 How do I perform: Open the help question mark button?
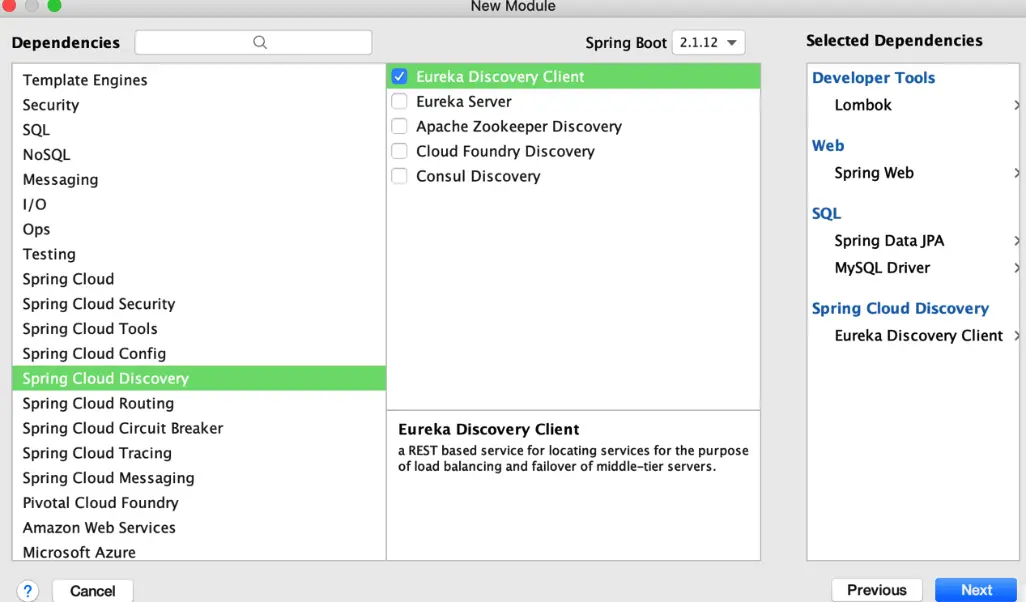pos(27,591)
